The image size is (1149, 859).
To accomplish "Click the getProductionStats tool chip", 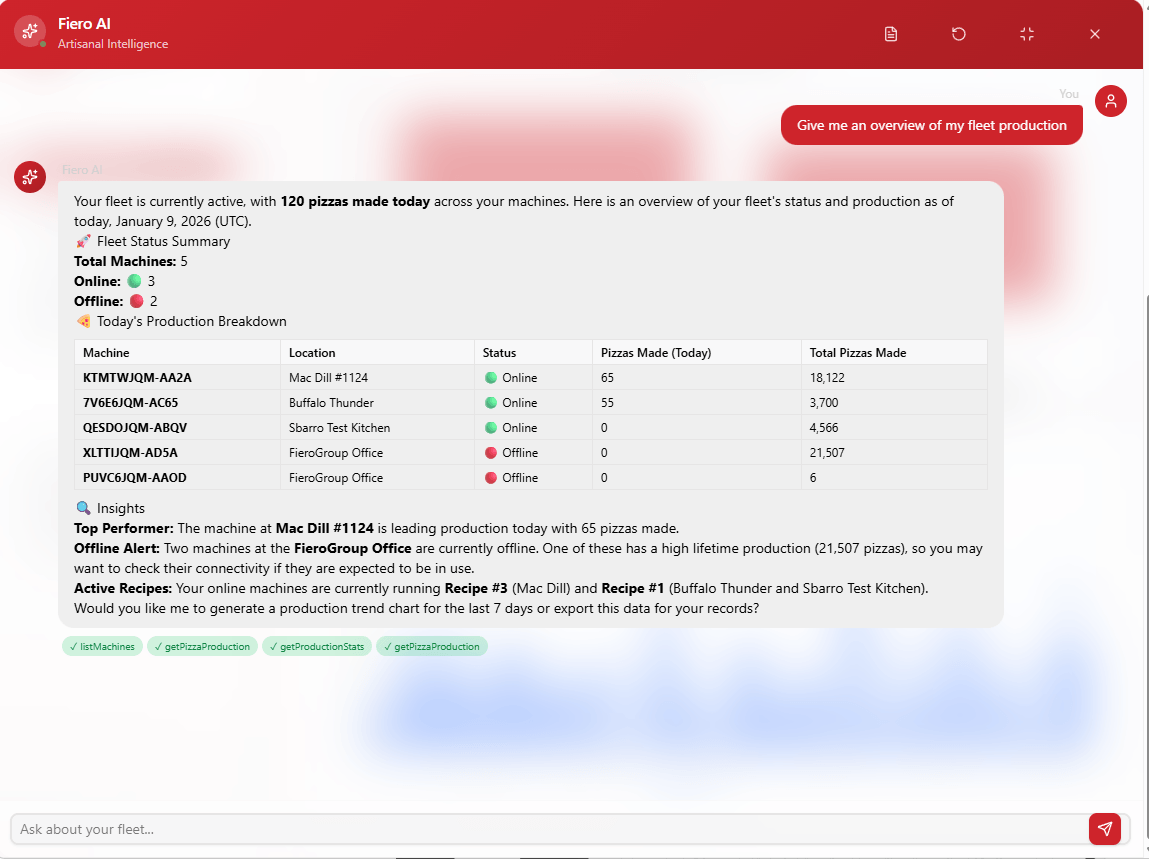I will point(317,647).
